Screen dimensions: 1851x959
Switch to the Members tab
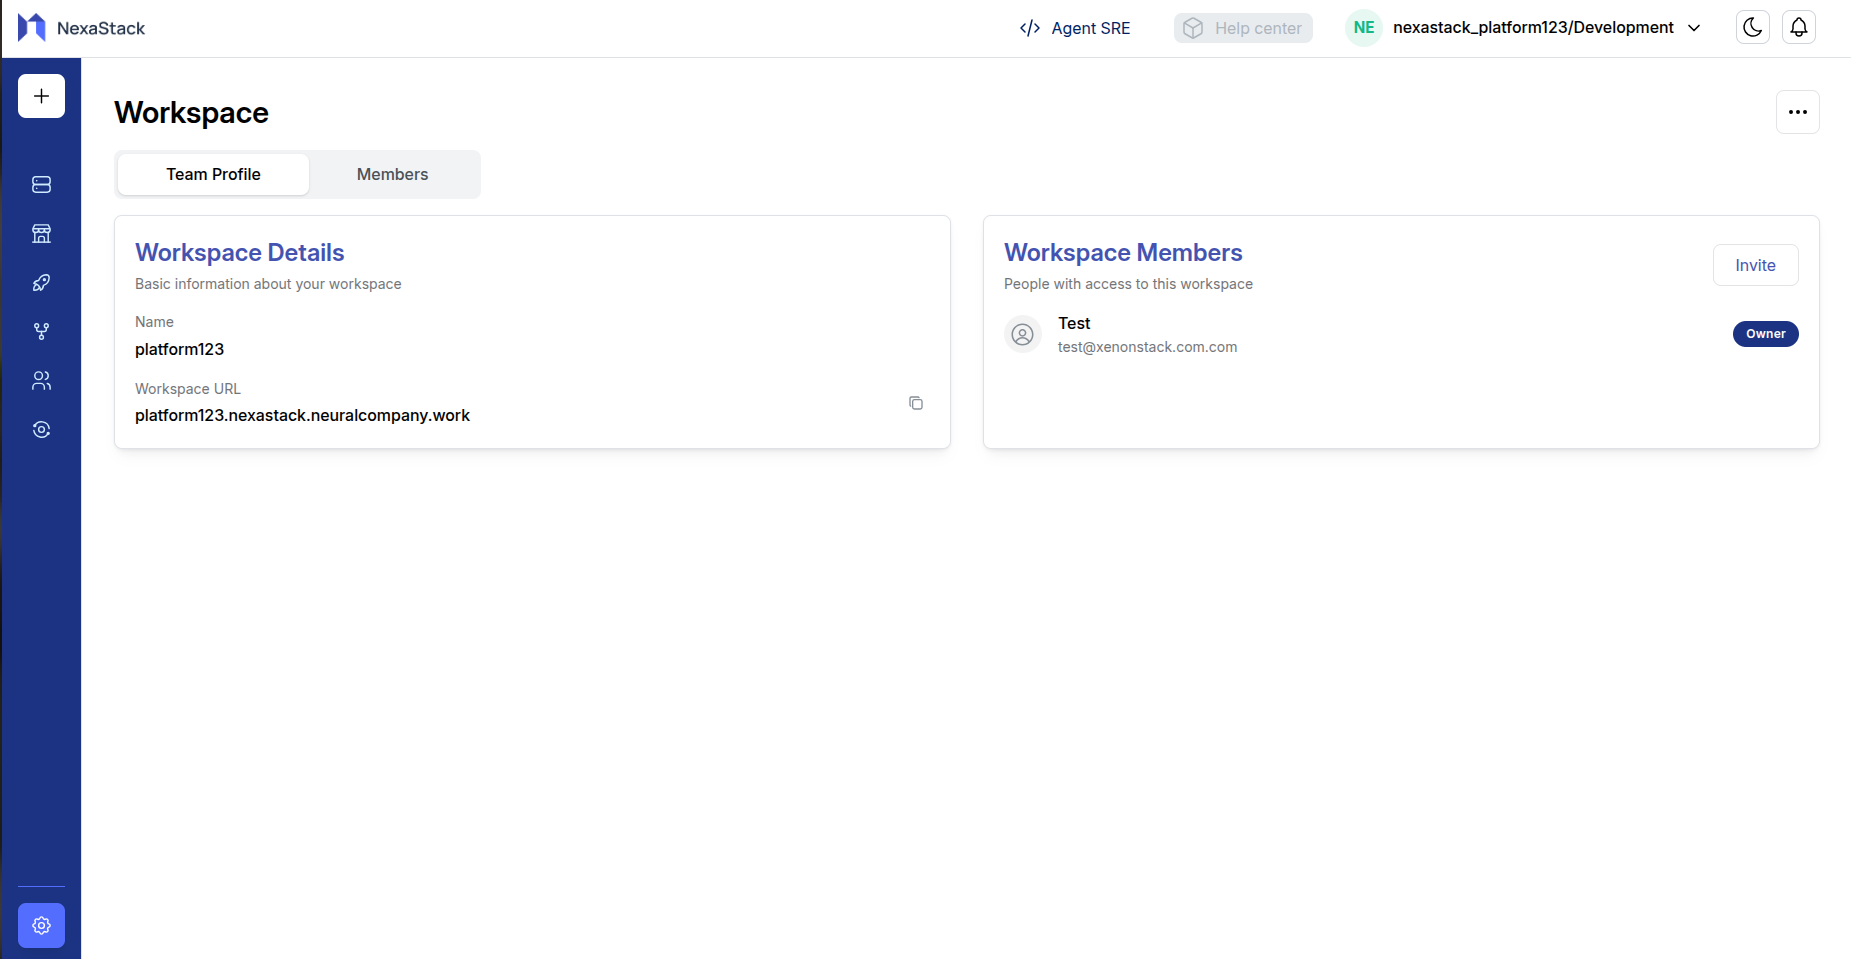(392, 174)
